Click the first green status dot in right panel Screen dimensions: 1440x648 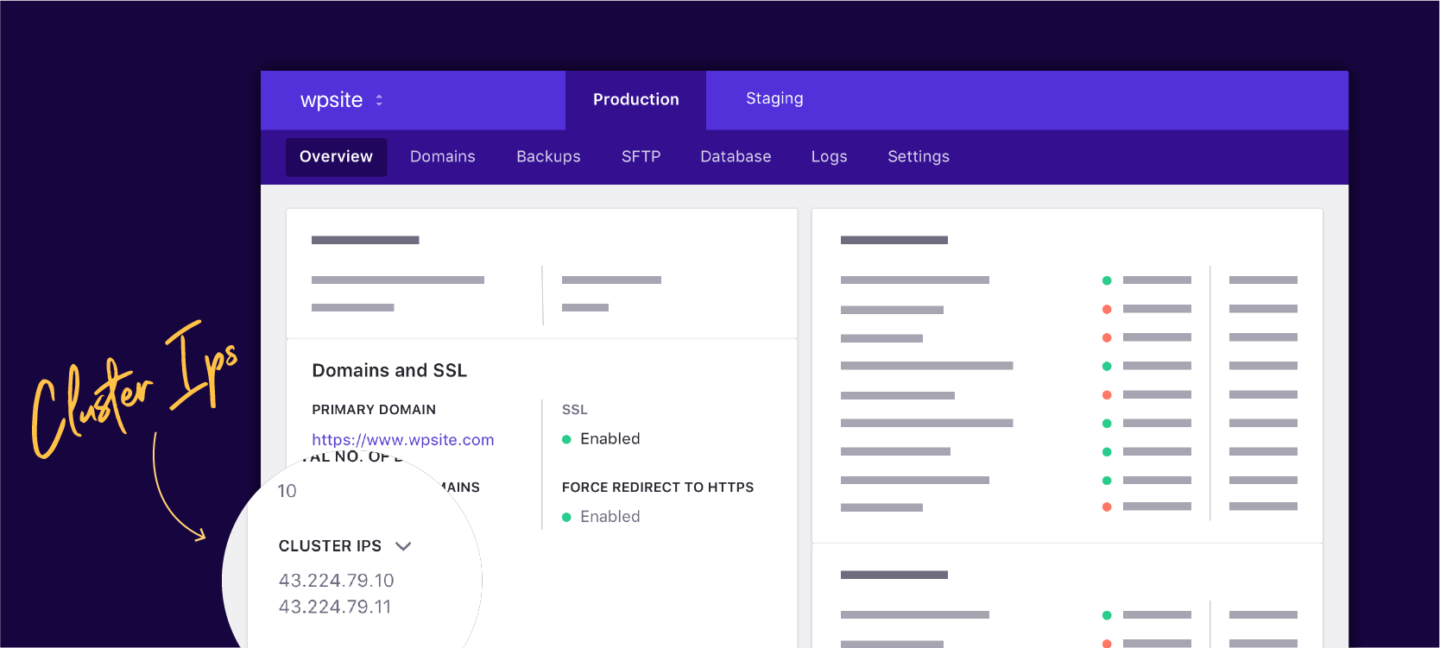pos(1107,281)
